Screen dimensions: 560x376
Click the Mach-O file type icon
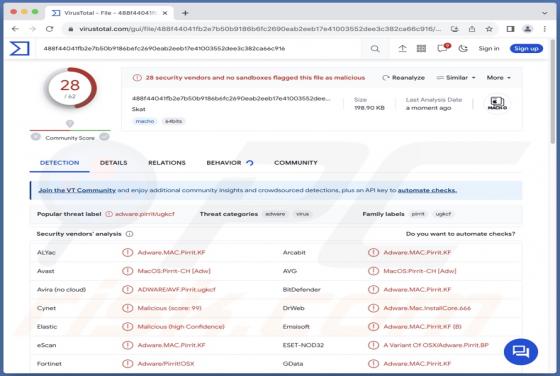(x=497, y=103)
